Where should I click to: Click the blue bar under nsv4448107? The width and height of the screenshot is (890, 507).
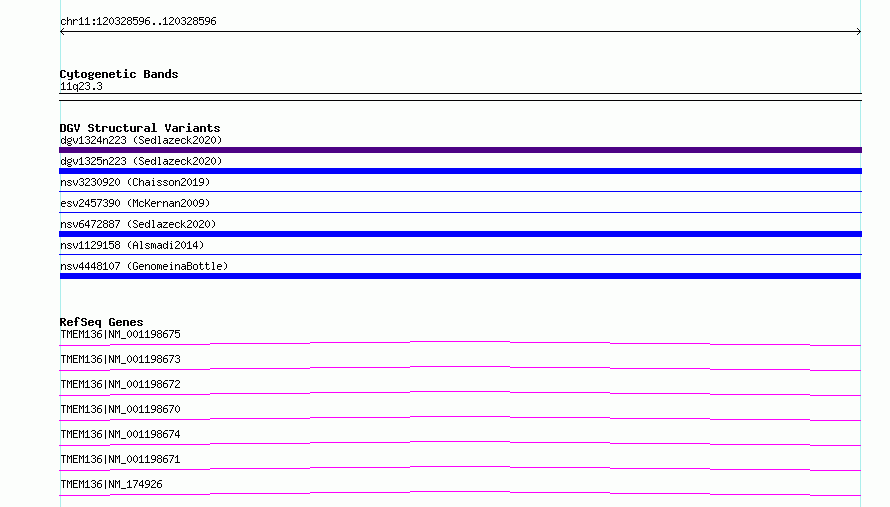pos(460,276)
